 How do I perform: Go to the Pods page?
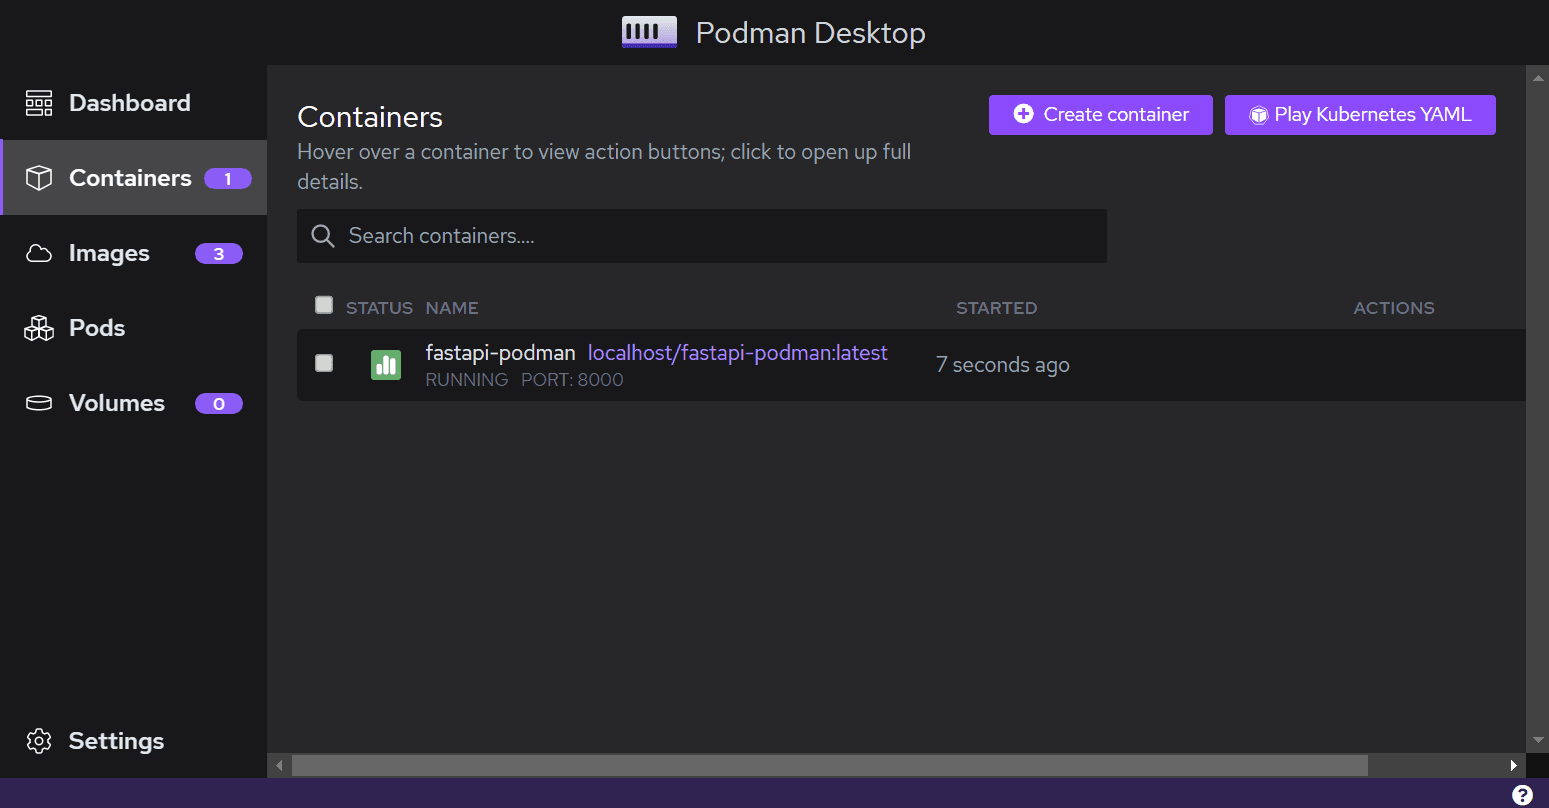[x=133, y=328]
